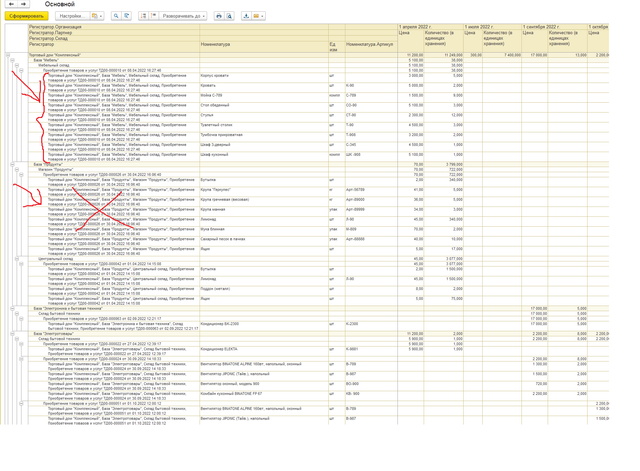The width and height of the screenshot is (640, 471).
Task: Open the report variants dropdown beside Настройки
Action: pyautogui.click(x=97, y=16)
